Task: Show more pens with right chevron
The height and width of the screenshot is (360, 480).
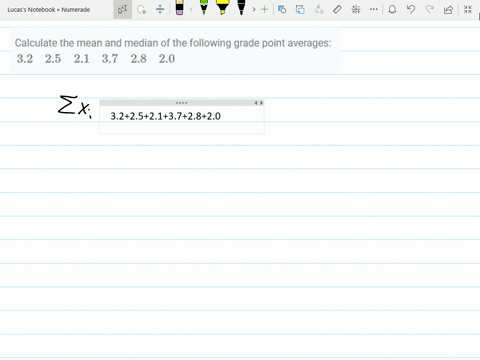Action: [254, 9]
